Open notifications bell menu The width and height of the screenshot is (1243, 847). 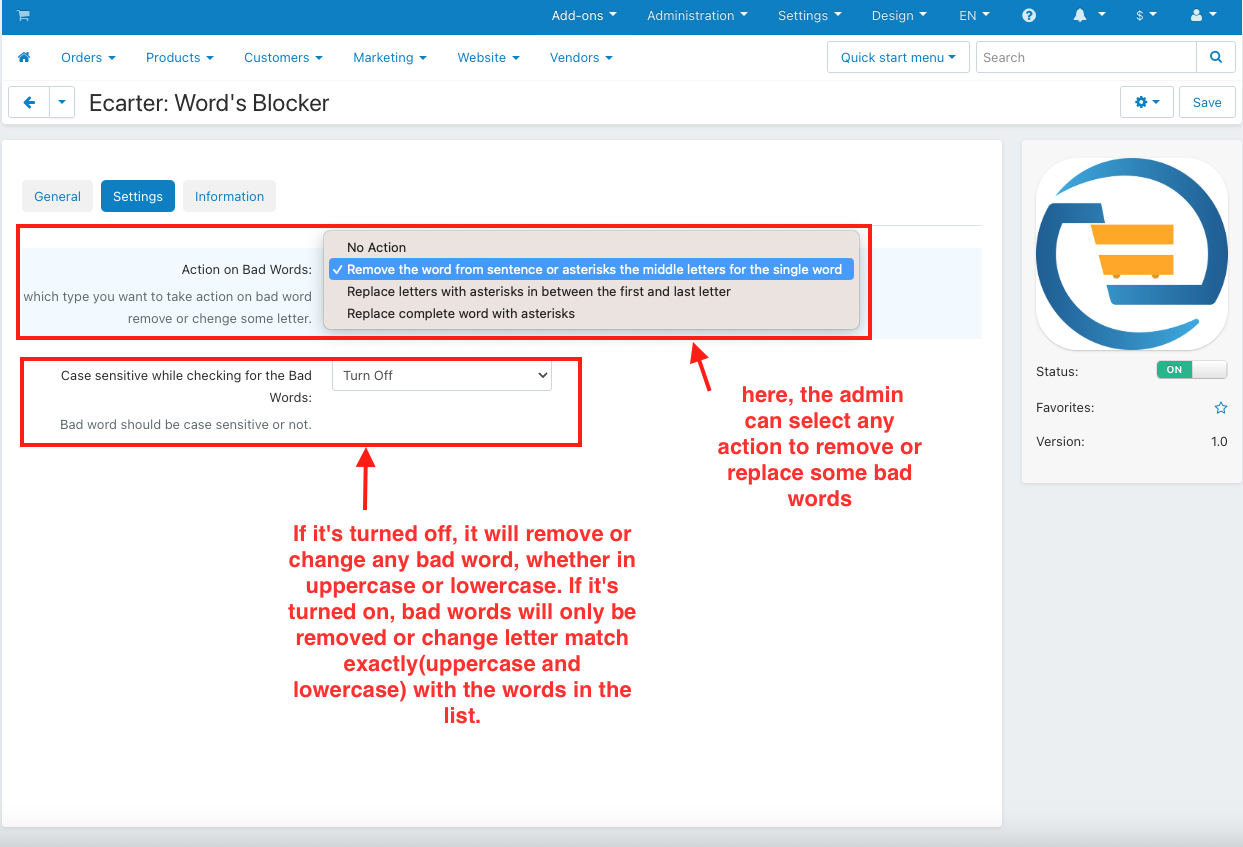pyautogui.click(x=1089, y=15)
